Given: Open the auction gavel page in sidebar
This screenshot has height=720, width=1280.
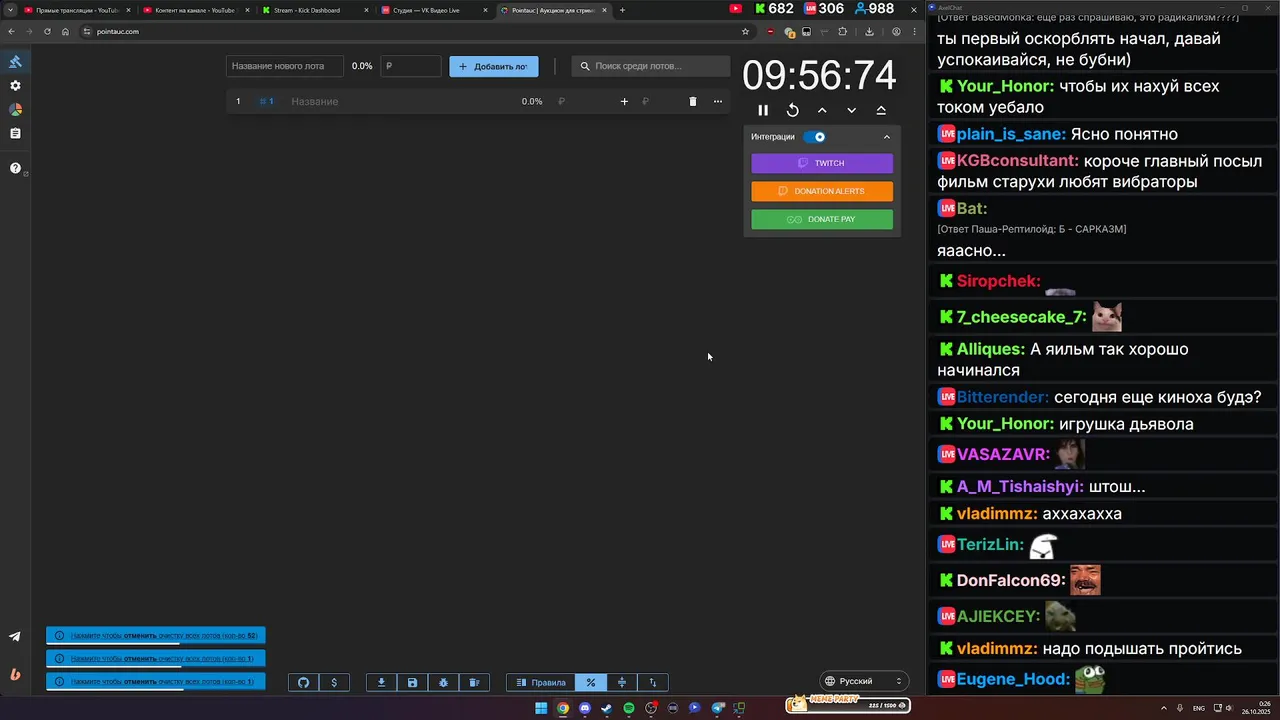Looking at the screenshot, I should pyautogui.click(x=15, y=62).
